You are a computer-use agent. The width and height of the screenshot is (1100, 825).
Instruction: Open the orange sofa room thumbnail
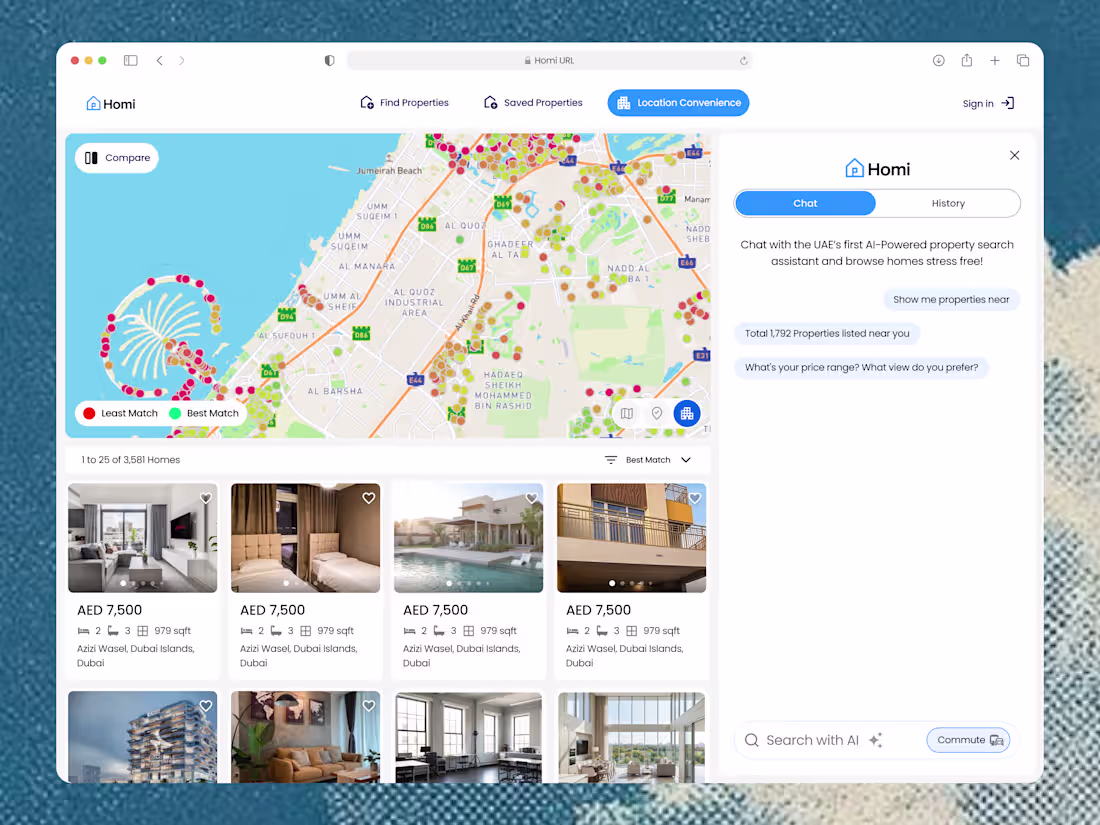click(305, 737)
